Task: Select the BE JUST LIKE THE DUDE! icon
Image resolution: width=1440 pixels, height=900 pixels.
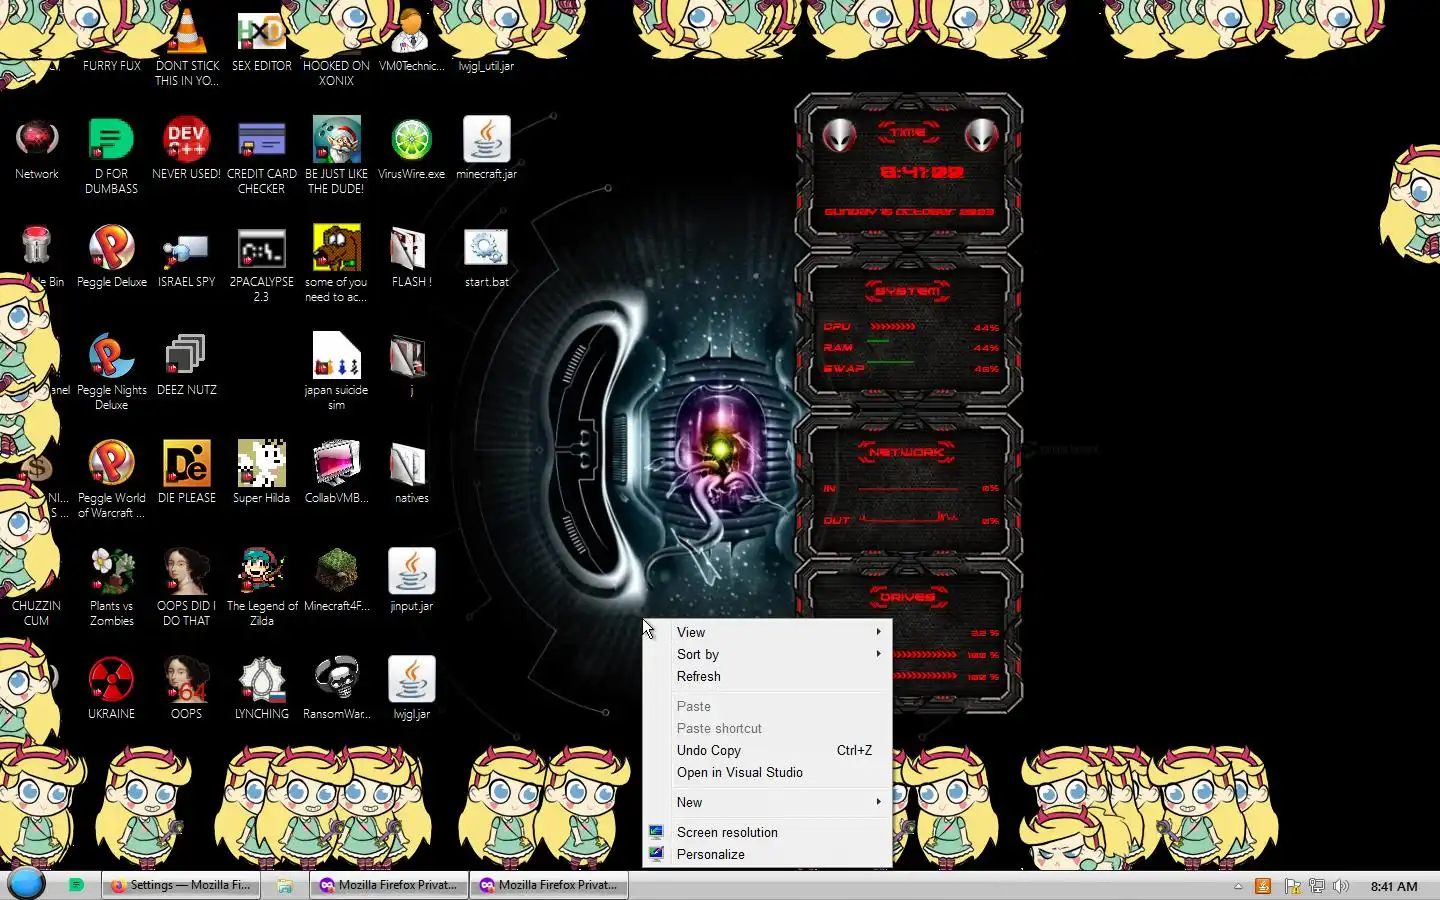Action: point(336,140)
